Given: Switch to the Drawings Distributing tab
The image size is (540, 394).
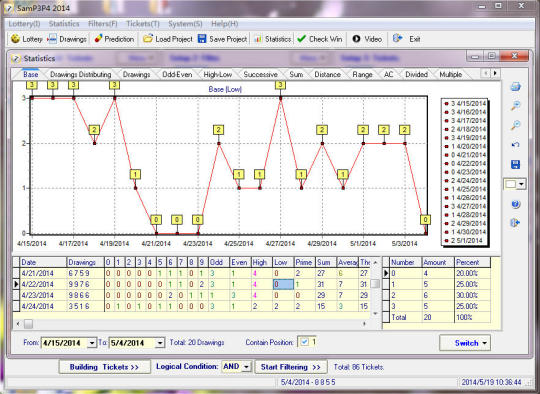Looking at the screenshot, I should [x=81, y=74].
